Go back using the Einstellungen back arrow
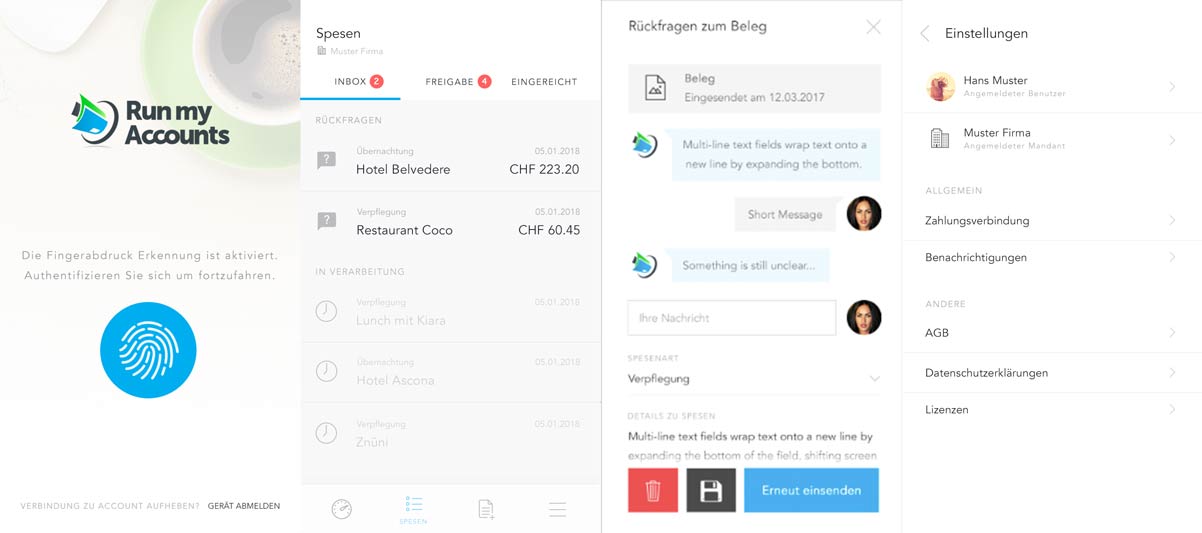The height and width of the screenshot is (533, 1202). [924, 34]
